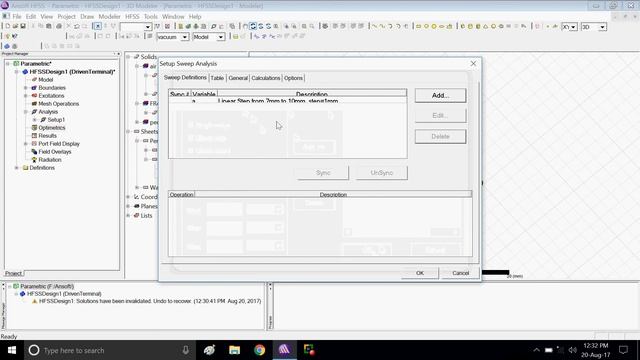Expand the Definitions folder node
640x360 pixels.
click(x=17, y=168)
